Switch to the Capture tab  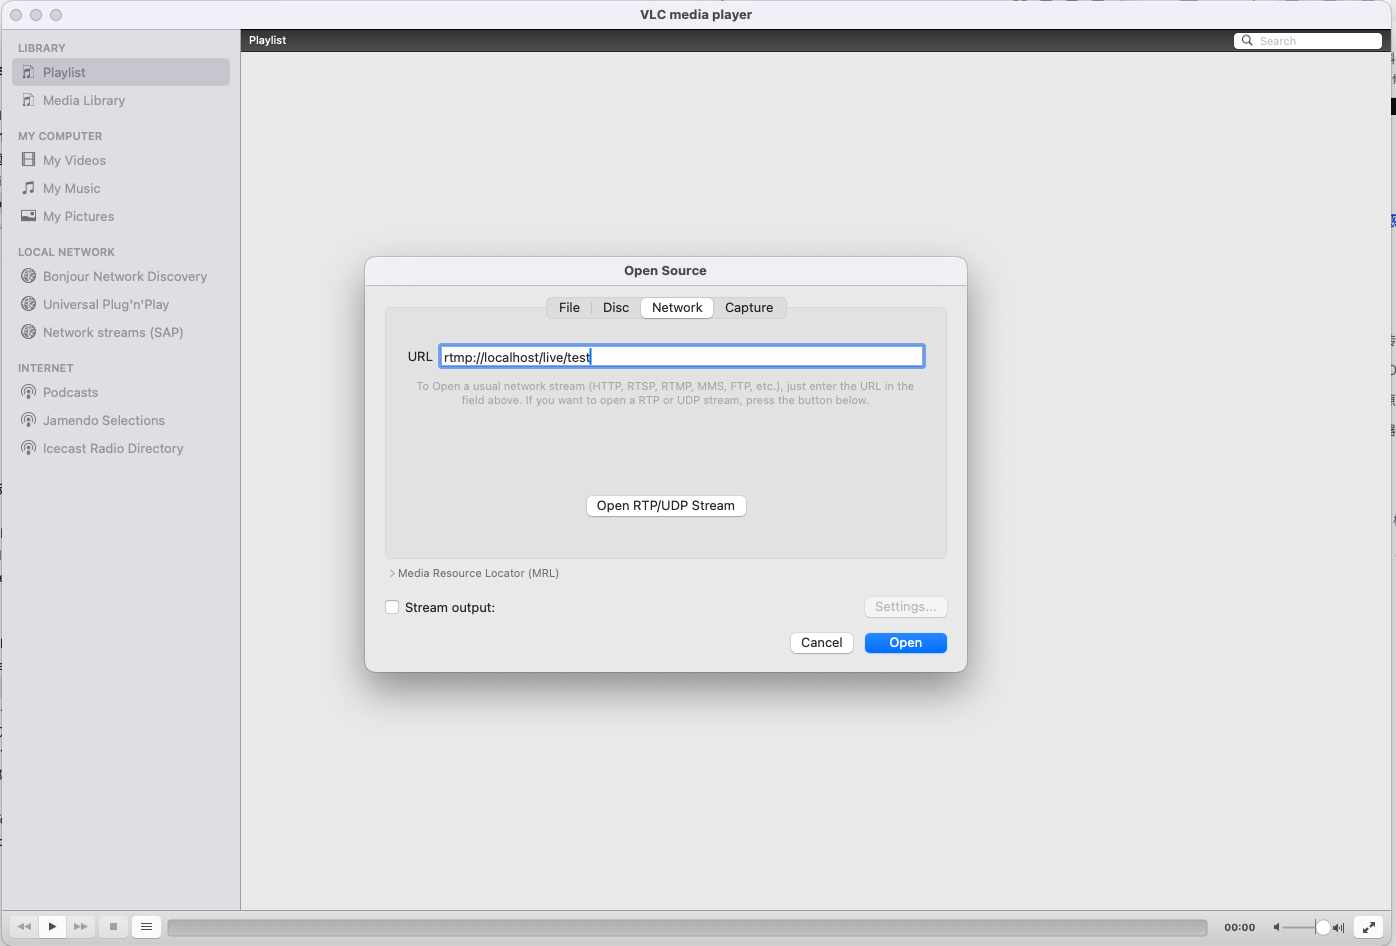[749, 307]
